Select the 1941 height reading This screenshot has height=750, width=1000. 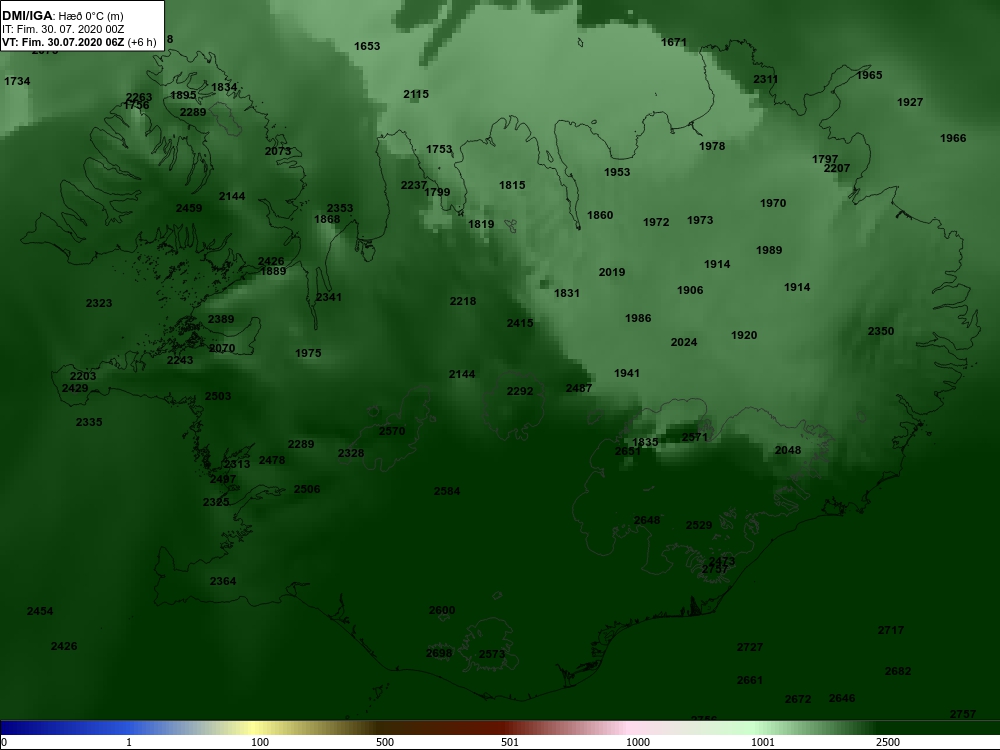[627, 373]
